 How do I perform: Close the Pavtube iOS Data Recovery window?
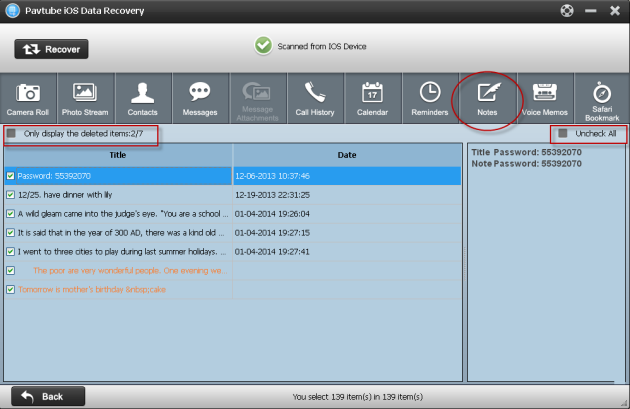[x=615, y=11]
